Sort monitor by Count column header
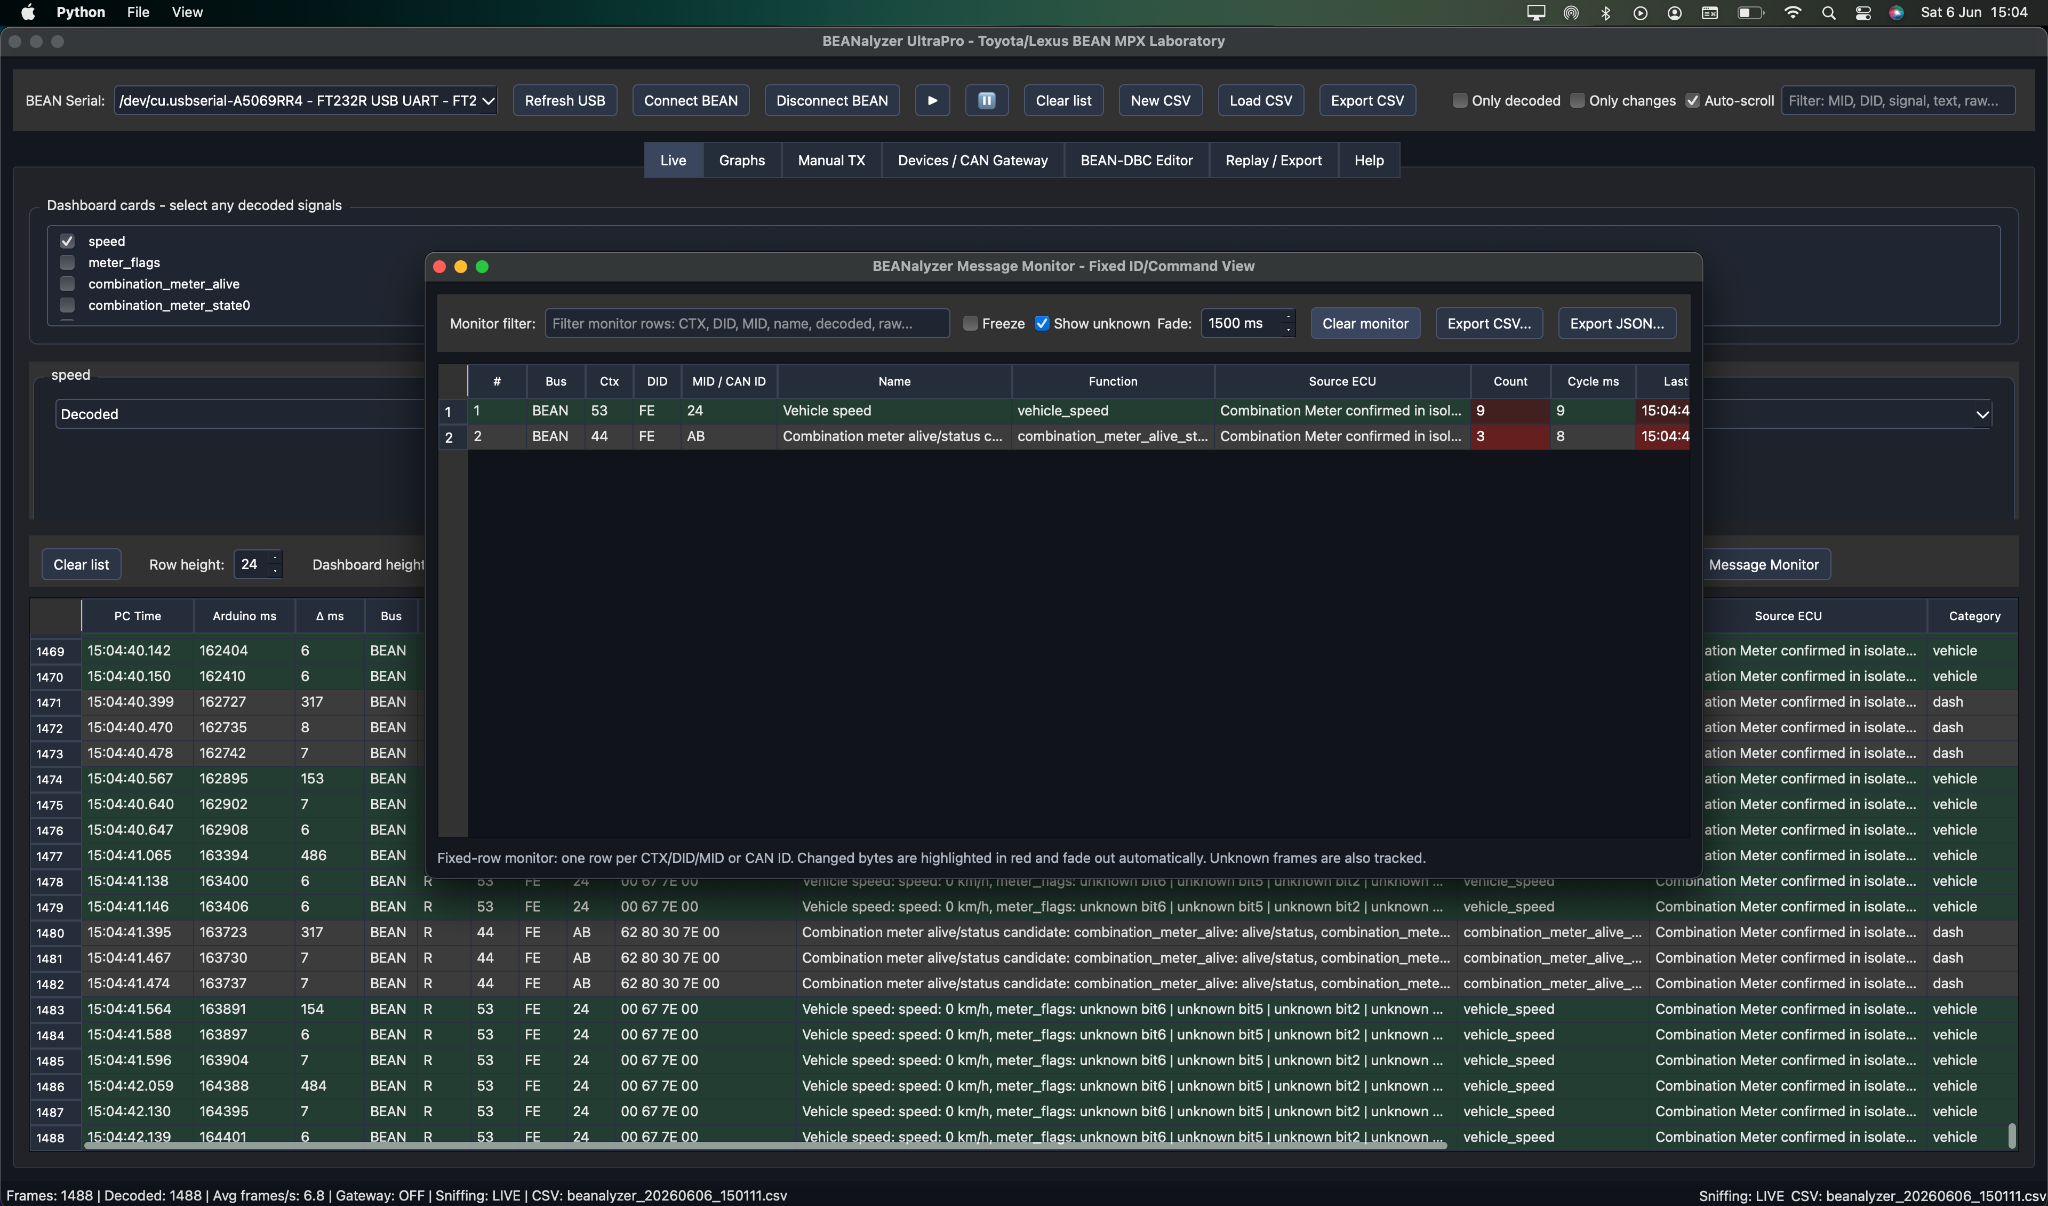2048x1206 pixels. coord(1510,381)
